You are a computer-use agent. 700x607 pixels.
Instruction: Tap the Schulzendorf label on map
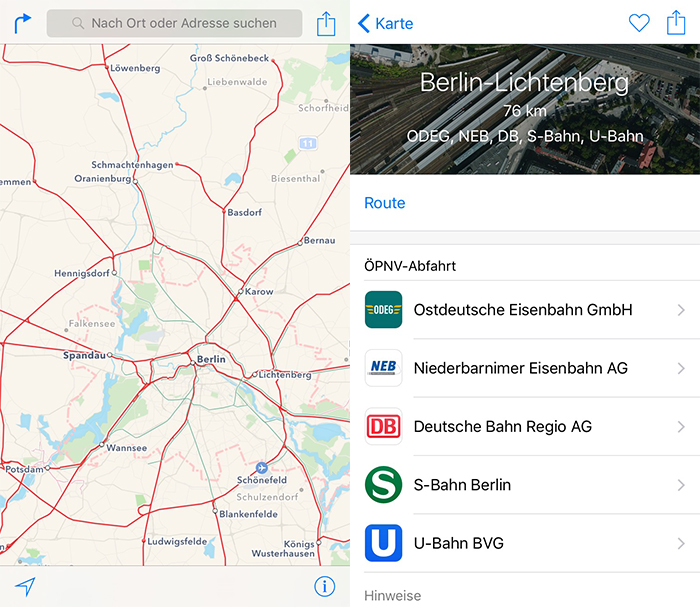pos(267,497)
